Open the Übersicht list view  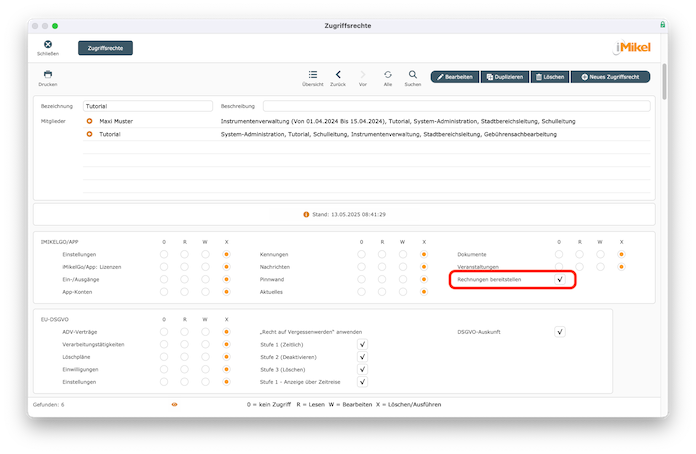pos(313,75)
